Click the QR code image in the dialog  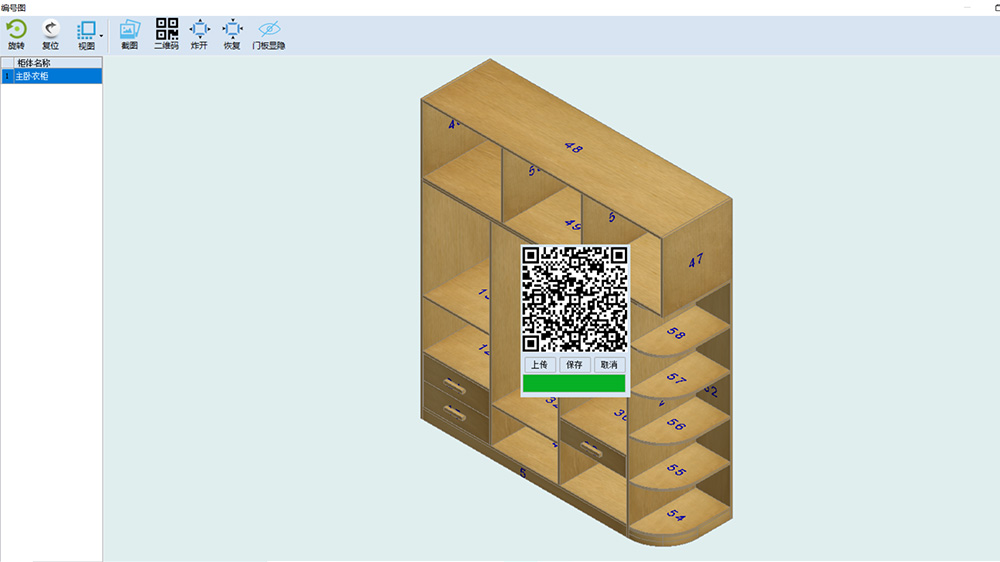pyautogui.click(x=574, y=299)
